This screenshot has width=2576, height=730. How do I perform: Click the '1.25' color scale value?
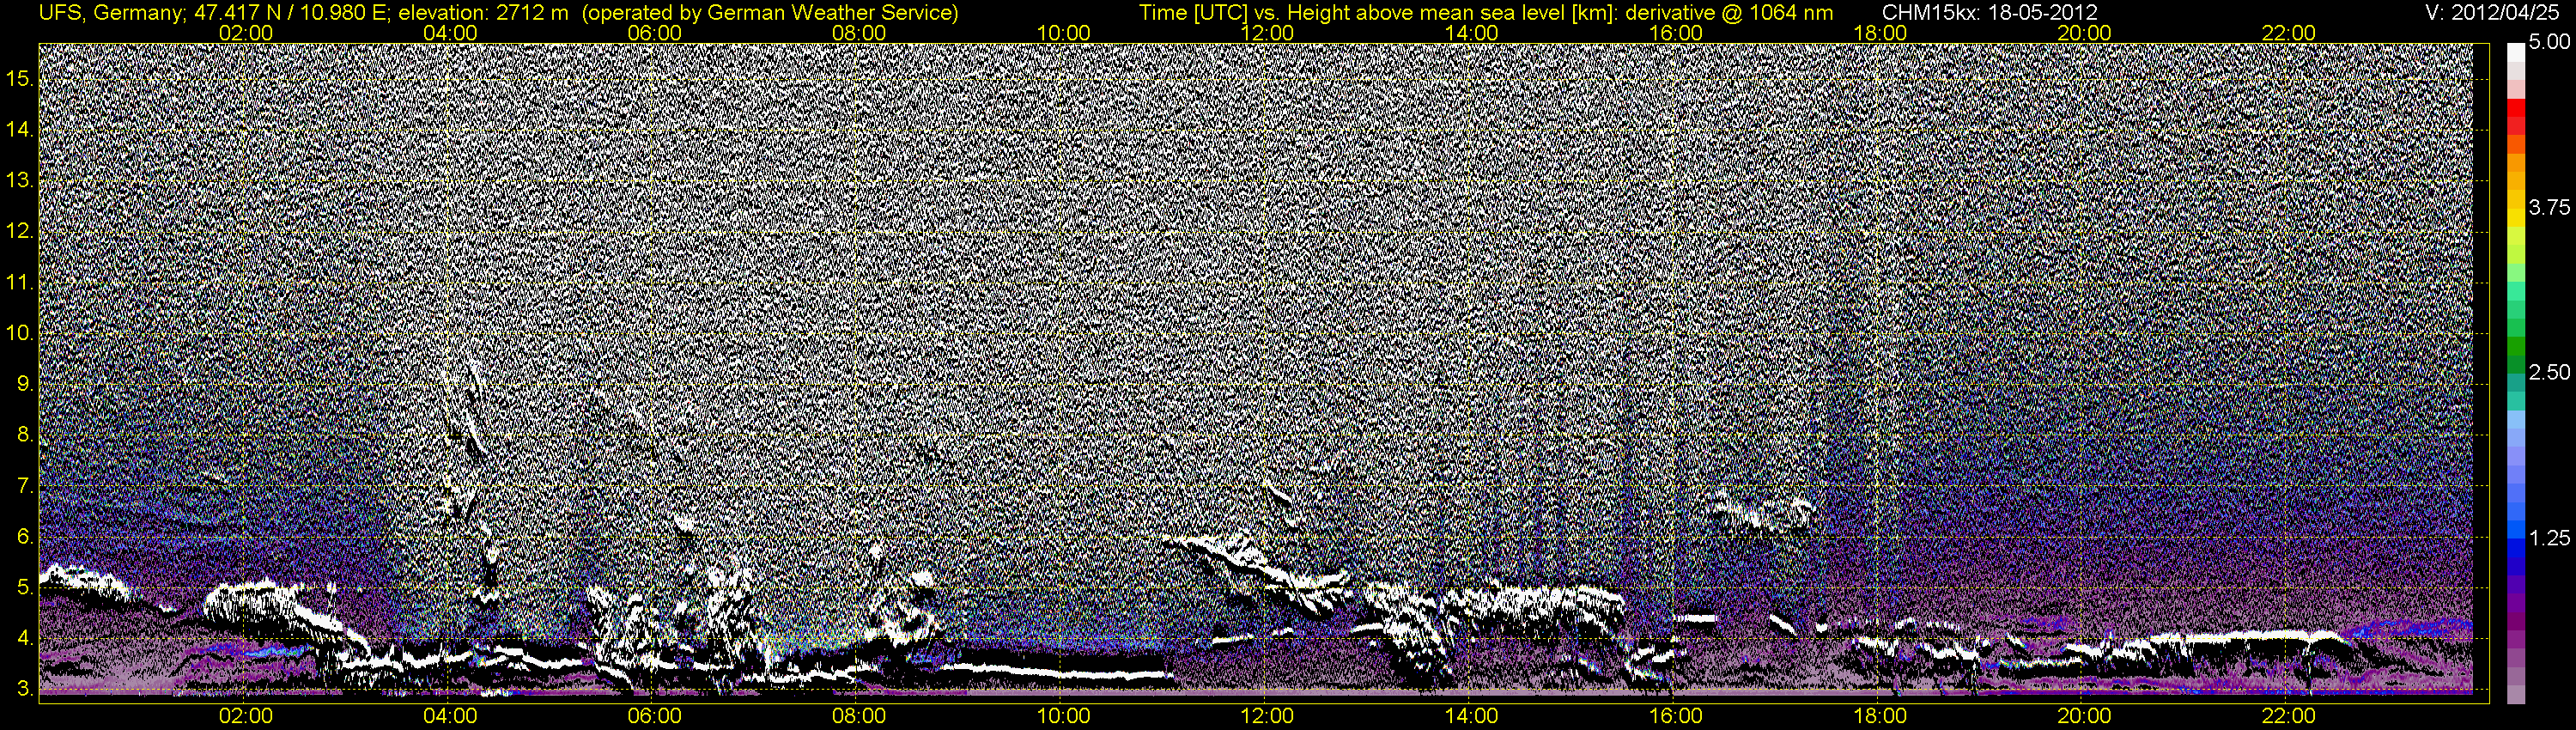(x=2549, y=538)
